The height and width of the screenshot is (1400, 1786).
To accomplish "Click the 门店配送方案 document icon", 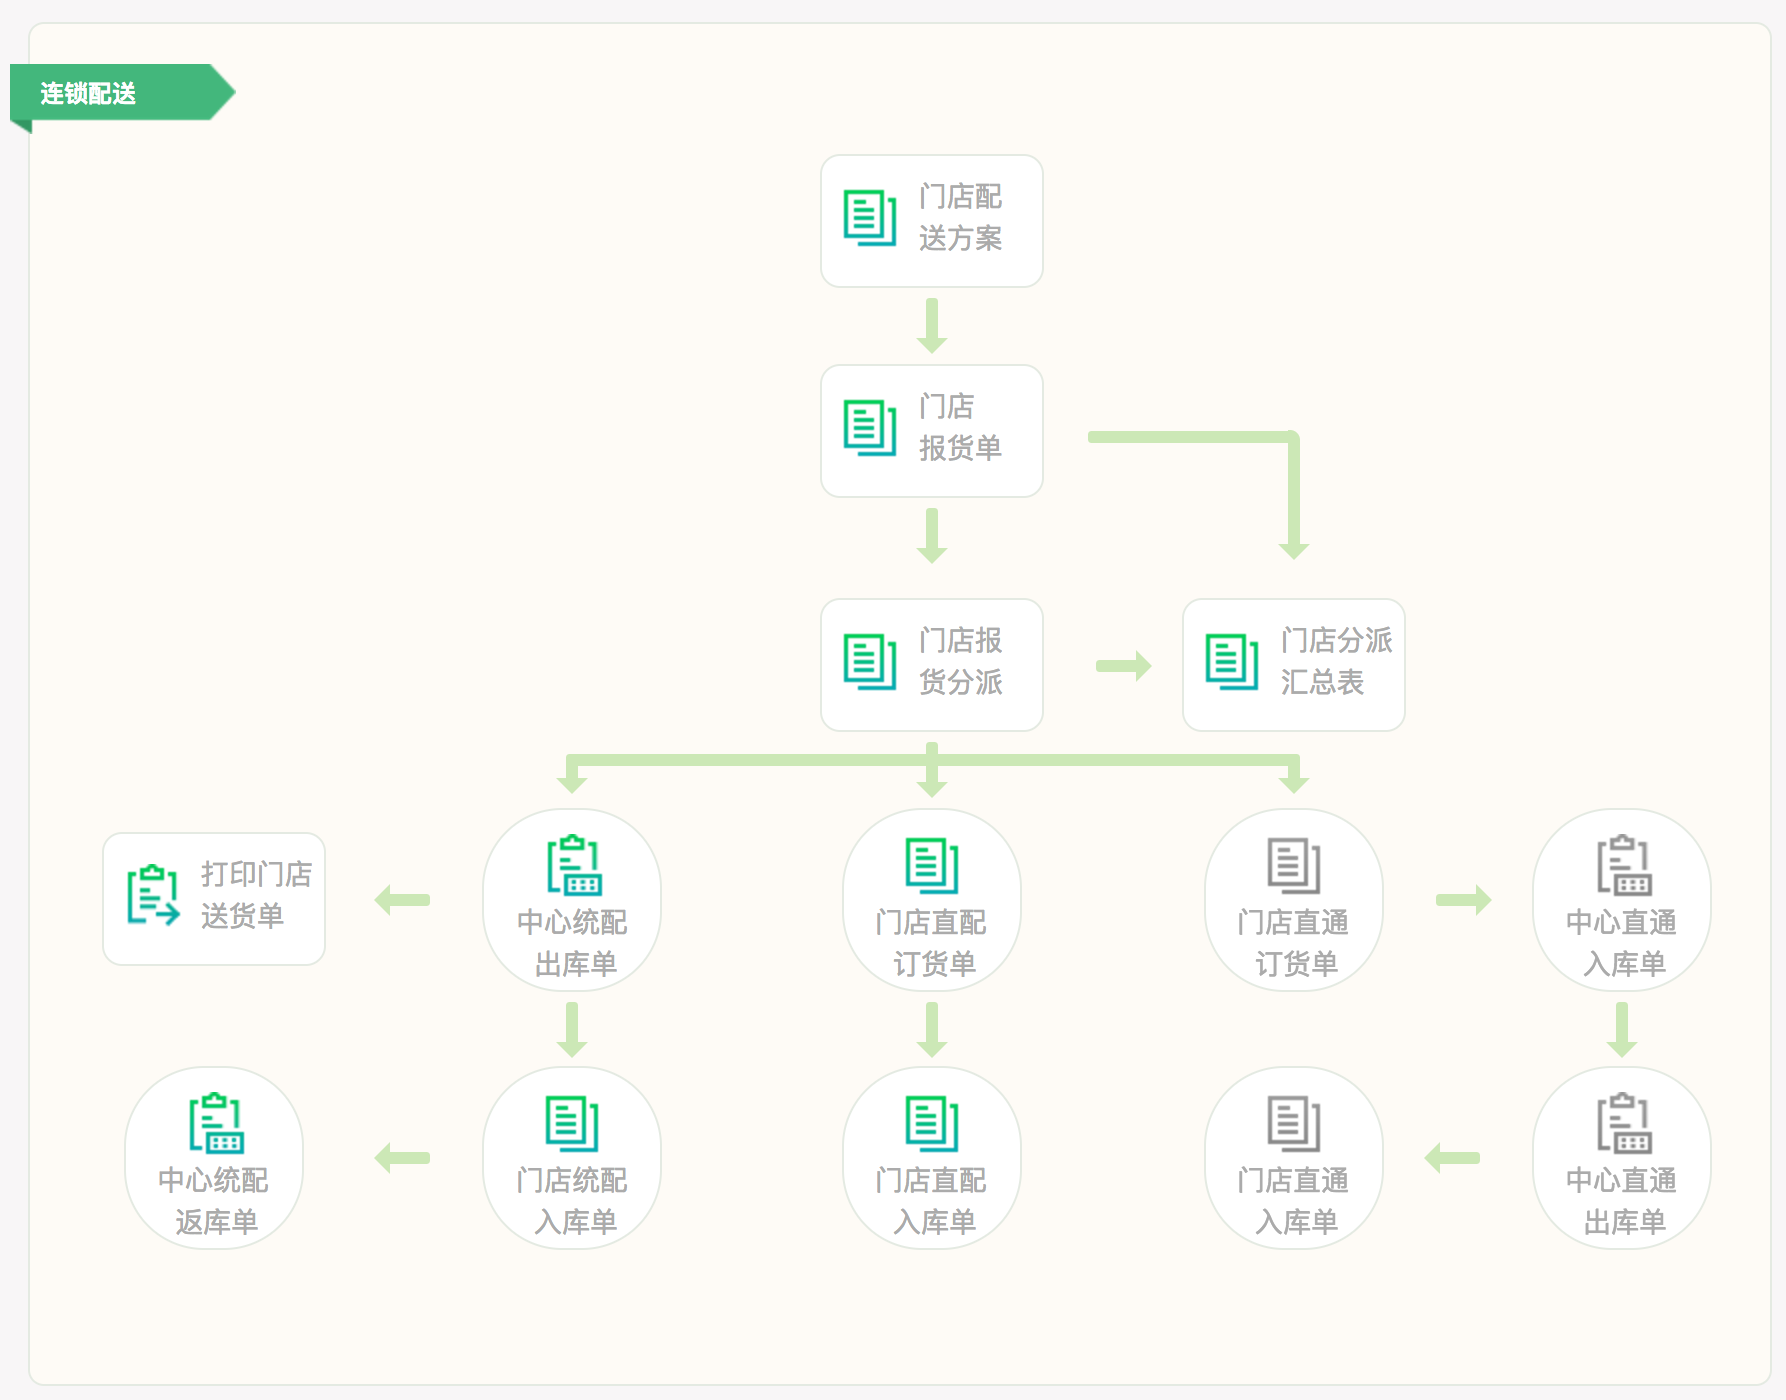I will (869, 218).
